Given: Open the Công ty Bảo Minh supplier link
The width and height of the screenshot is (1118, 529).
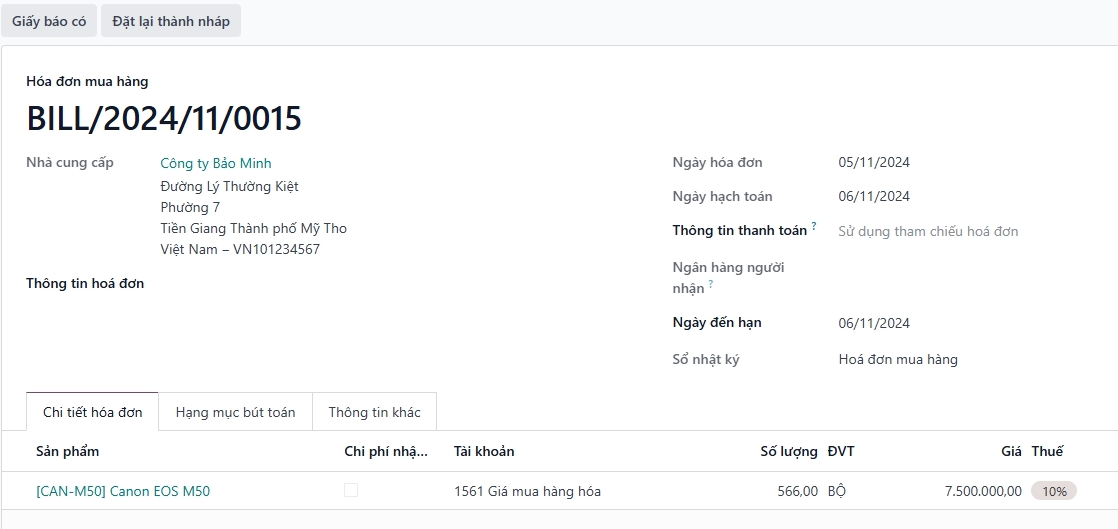Looking at the screenshot, I should point(216,163).
